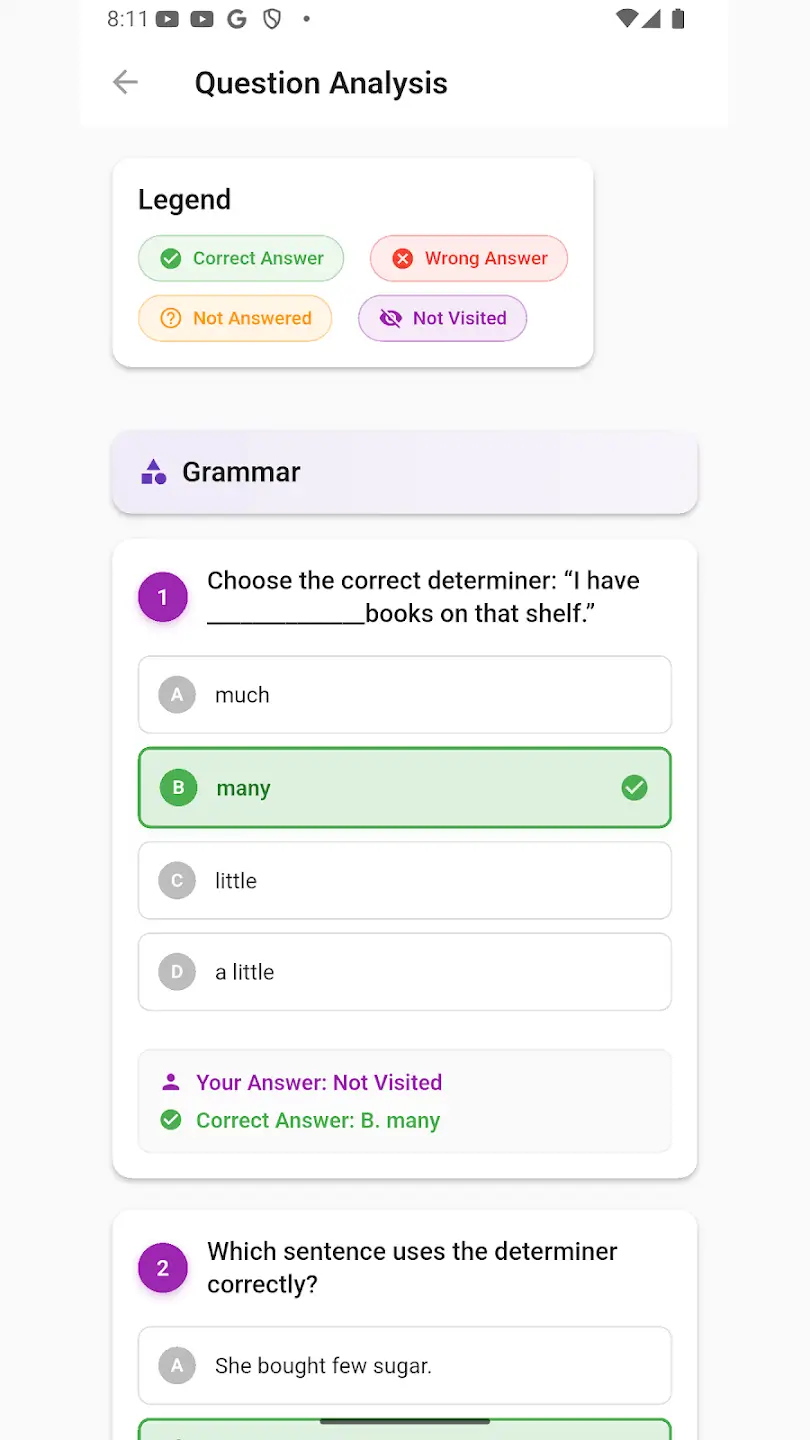Open the Grammar section header

[x=404, y=471]
